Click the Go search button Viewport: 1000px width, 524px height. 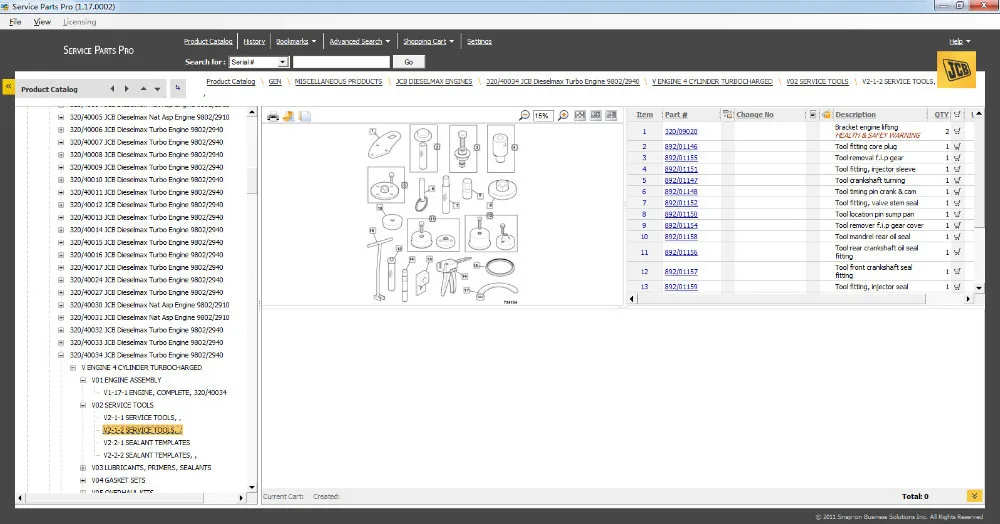408,62
